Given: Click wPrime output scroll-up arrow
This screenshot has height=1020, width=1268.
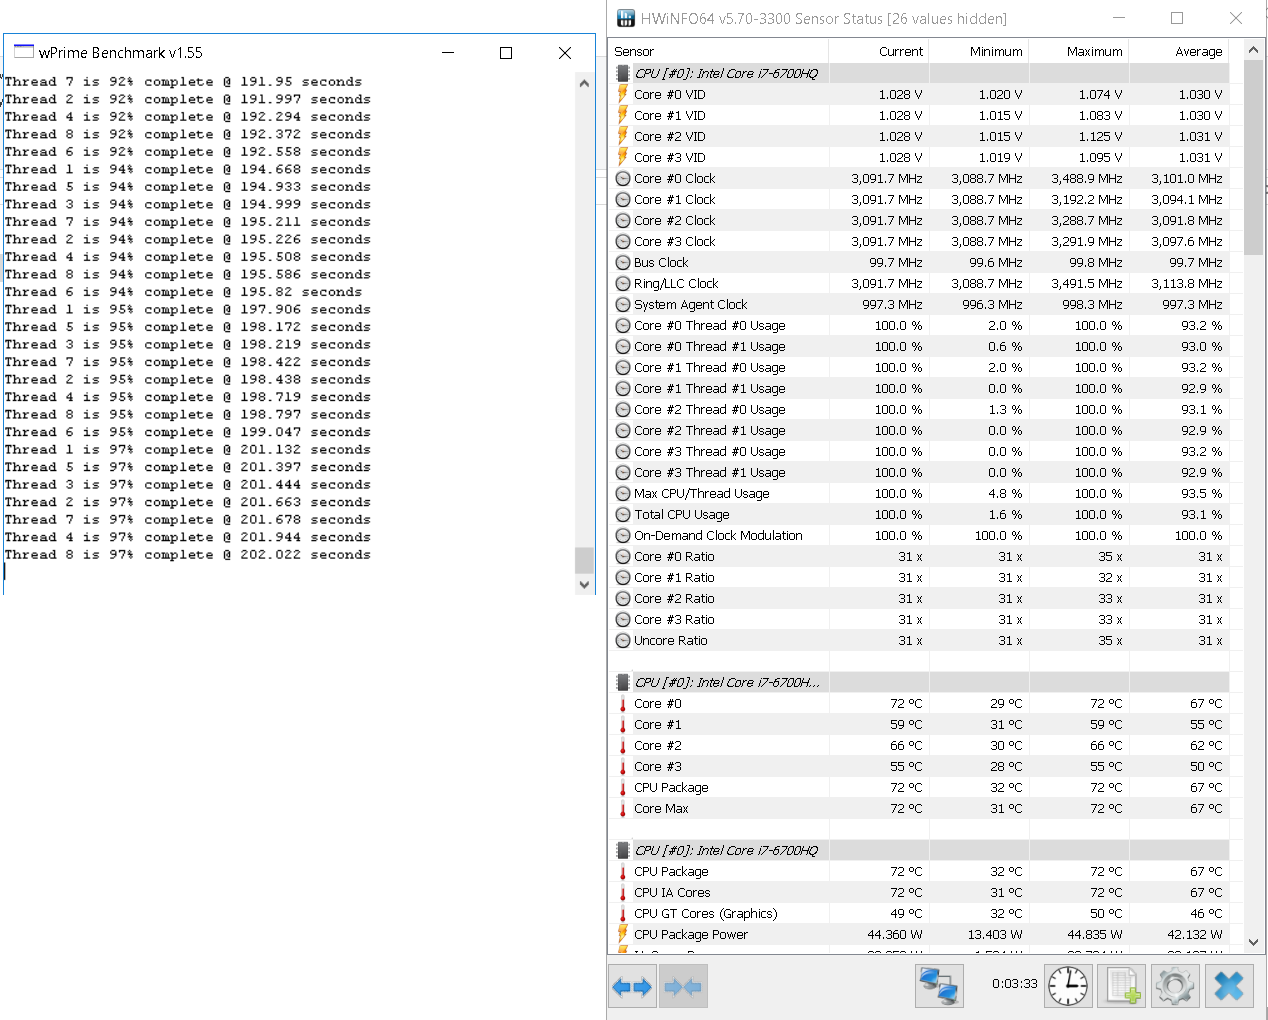Looking at the screenshot, I should pos(585,83).
